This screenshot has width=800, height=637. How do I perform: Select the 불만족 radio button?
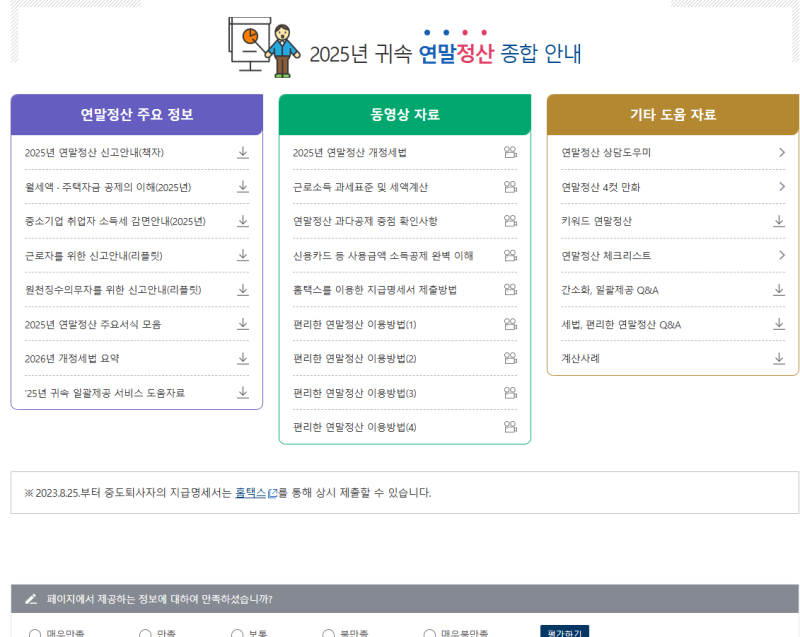click(328, 634)
